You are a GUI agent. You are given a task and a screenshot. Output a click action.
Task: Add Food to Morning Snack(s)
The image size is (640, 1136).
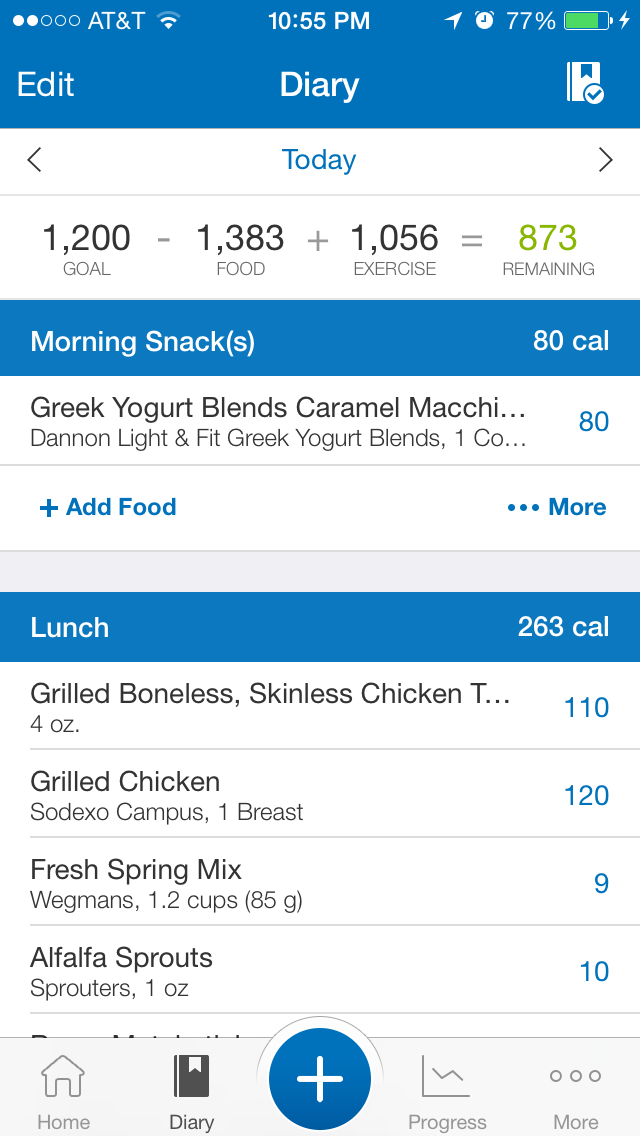click(x=108, y=507)
